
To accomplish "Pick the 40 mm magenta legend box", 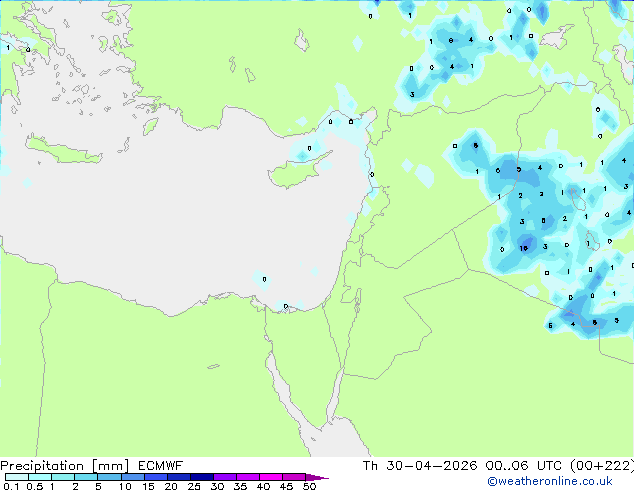I will coord(271,477).
